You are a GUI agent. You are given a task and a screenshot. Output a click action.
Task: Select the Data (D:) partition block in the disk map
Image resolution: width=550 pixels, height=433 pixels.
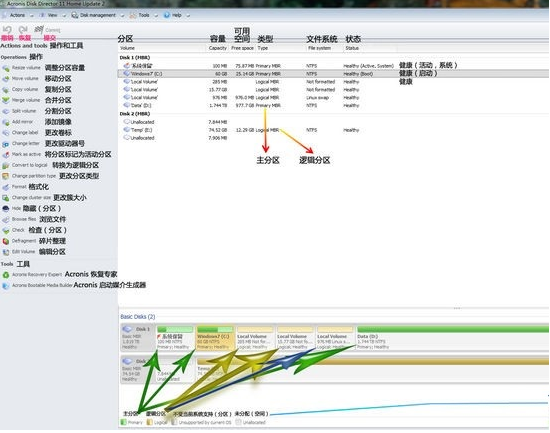pos(452,338)
